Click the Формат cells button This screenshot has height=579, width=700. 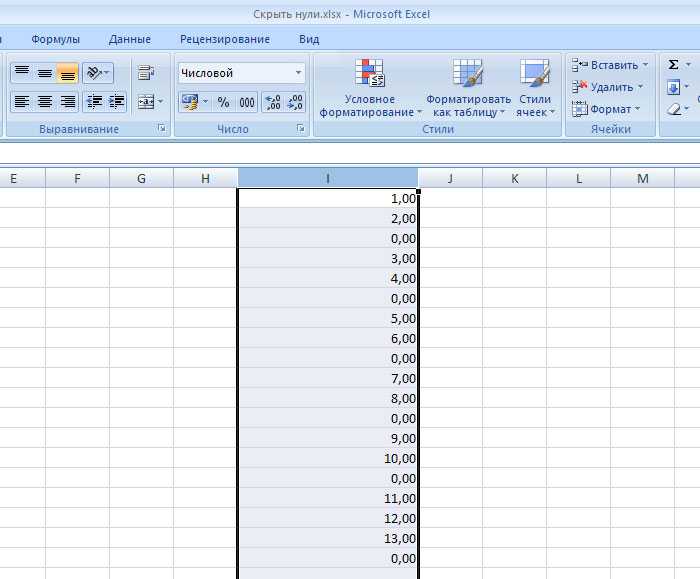pos(606,109)
